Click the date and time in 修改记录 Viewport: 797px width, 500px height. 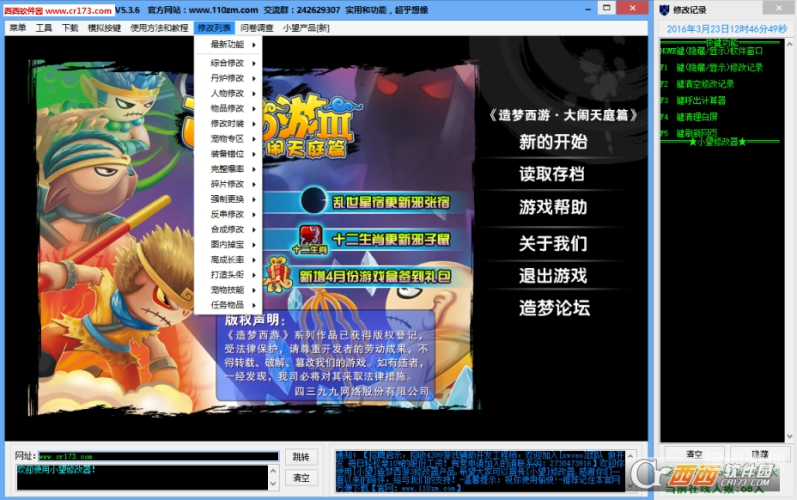727,29
